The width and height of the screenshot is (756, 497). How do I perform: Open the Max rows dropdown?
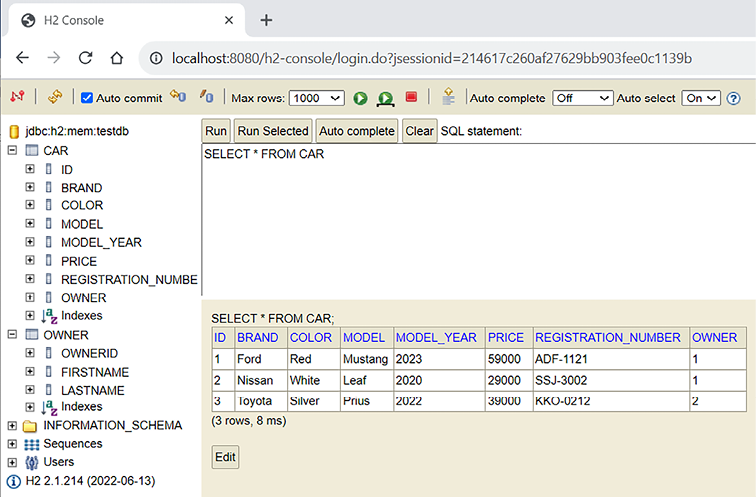(316, 98)
